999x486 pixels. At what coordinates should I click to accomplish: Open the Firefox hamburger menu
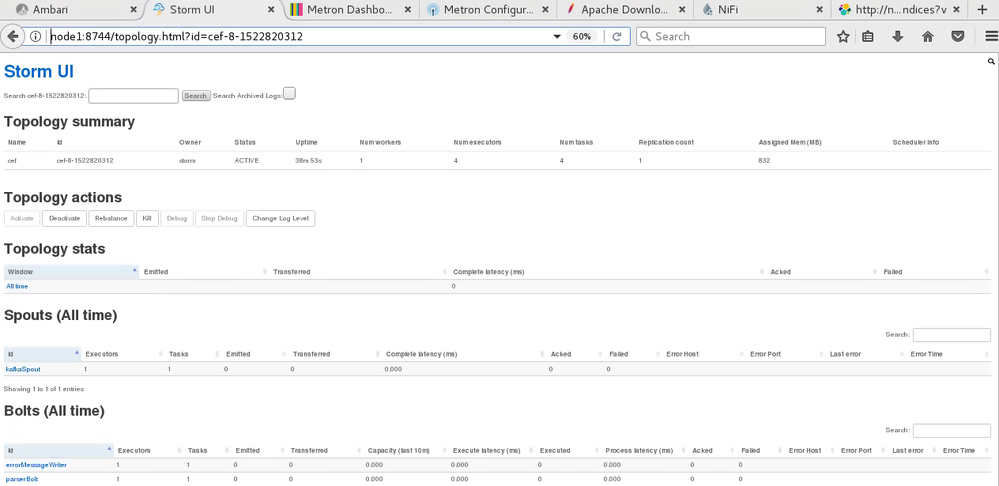coord(991,36)
